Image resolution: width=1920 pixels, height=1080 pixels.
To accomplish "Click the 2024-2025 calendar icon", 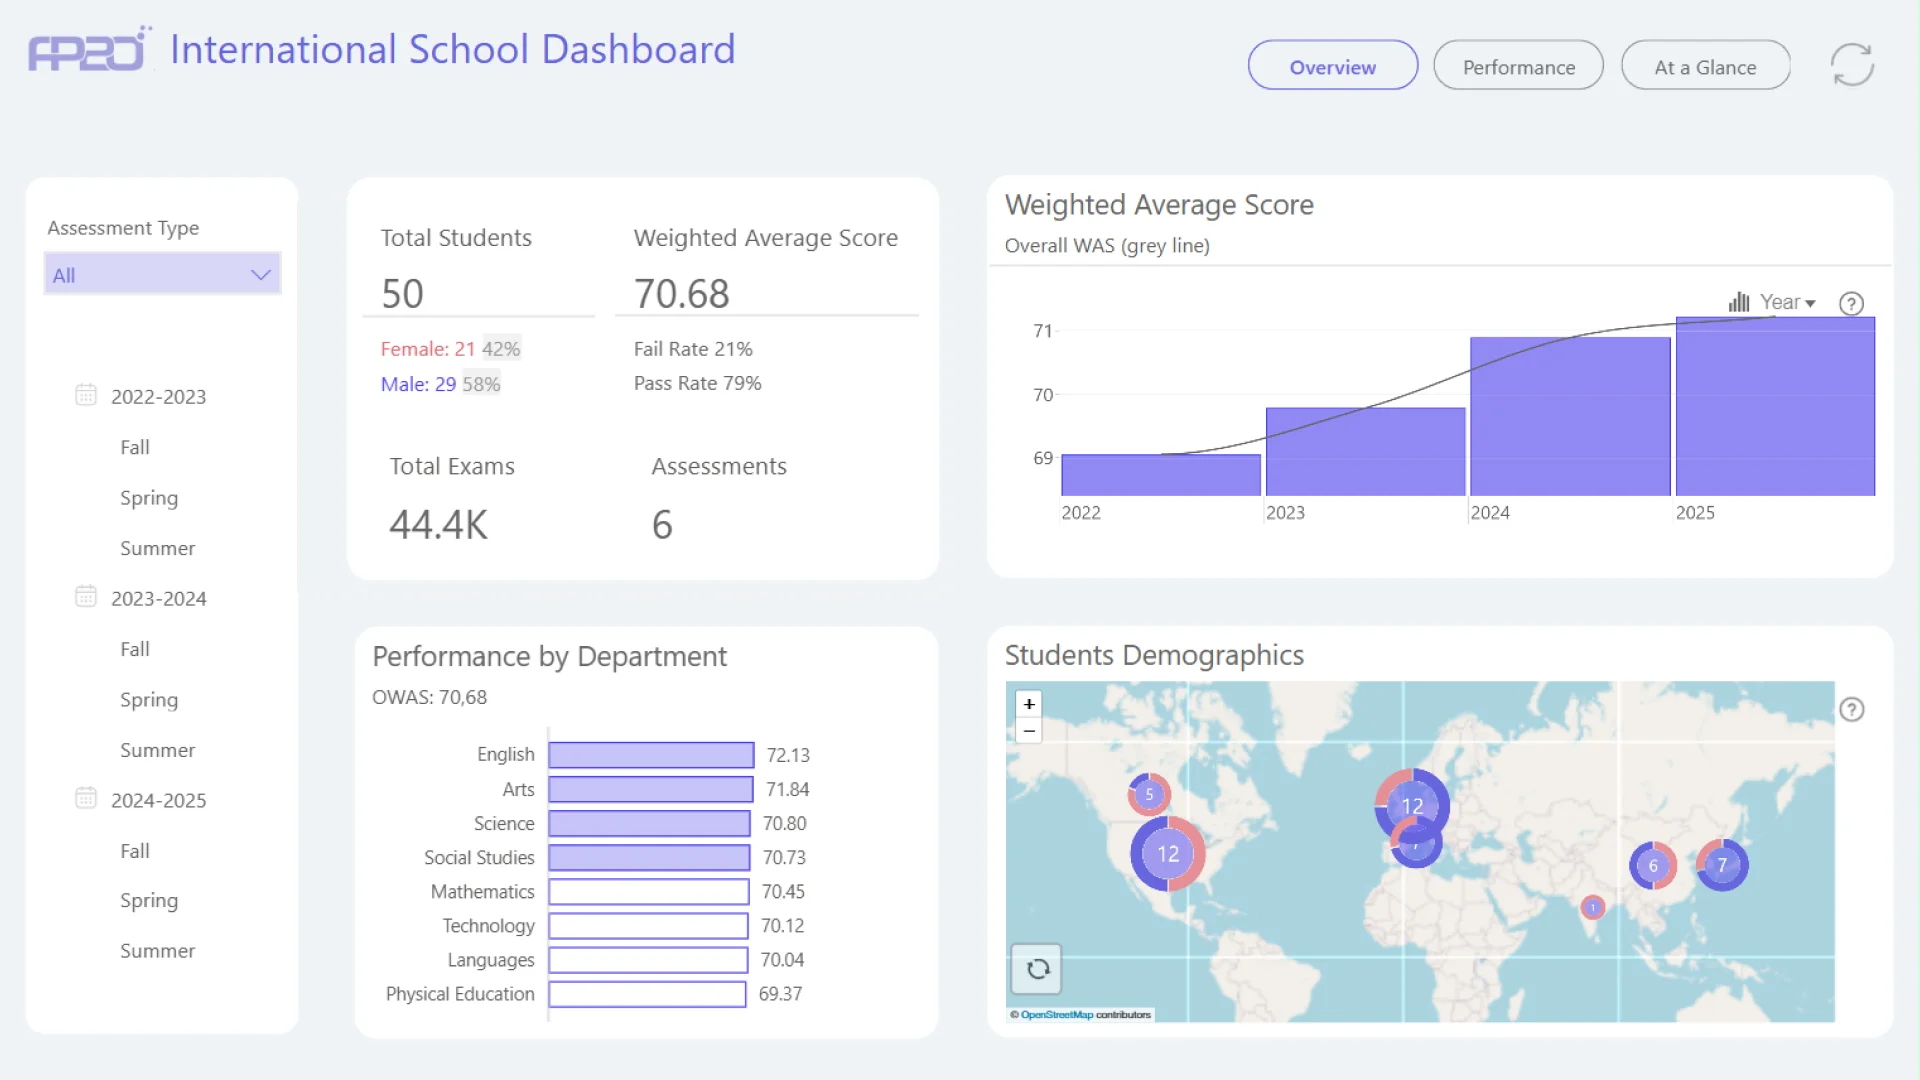I will coord(86,799).
